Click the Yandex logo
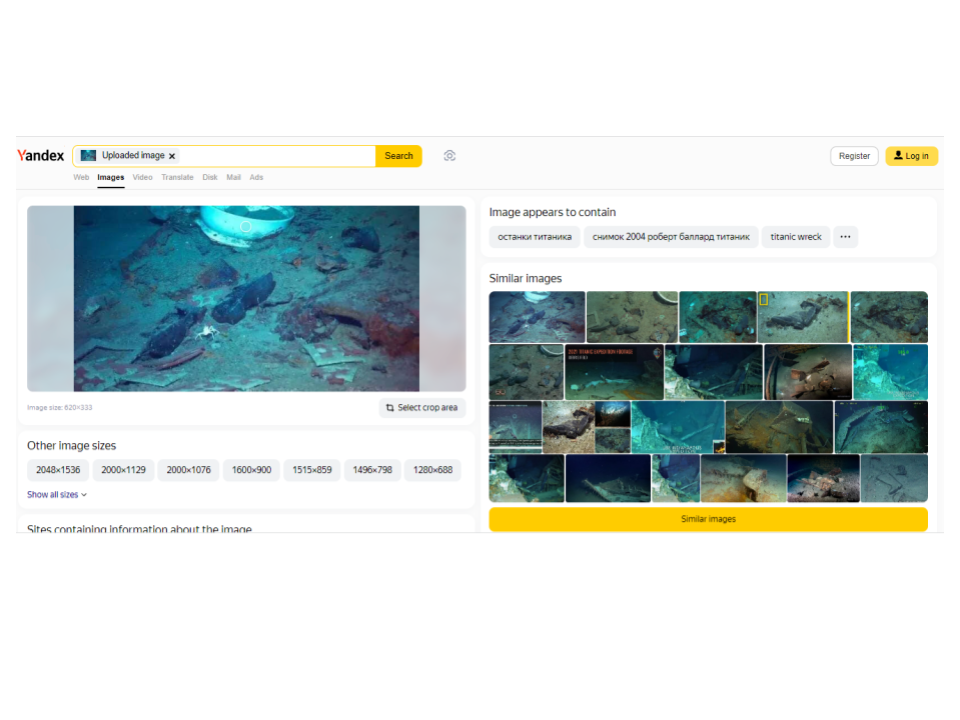This screenshot has height=720, width=960. coord(41,156)
